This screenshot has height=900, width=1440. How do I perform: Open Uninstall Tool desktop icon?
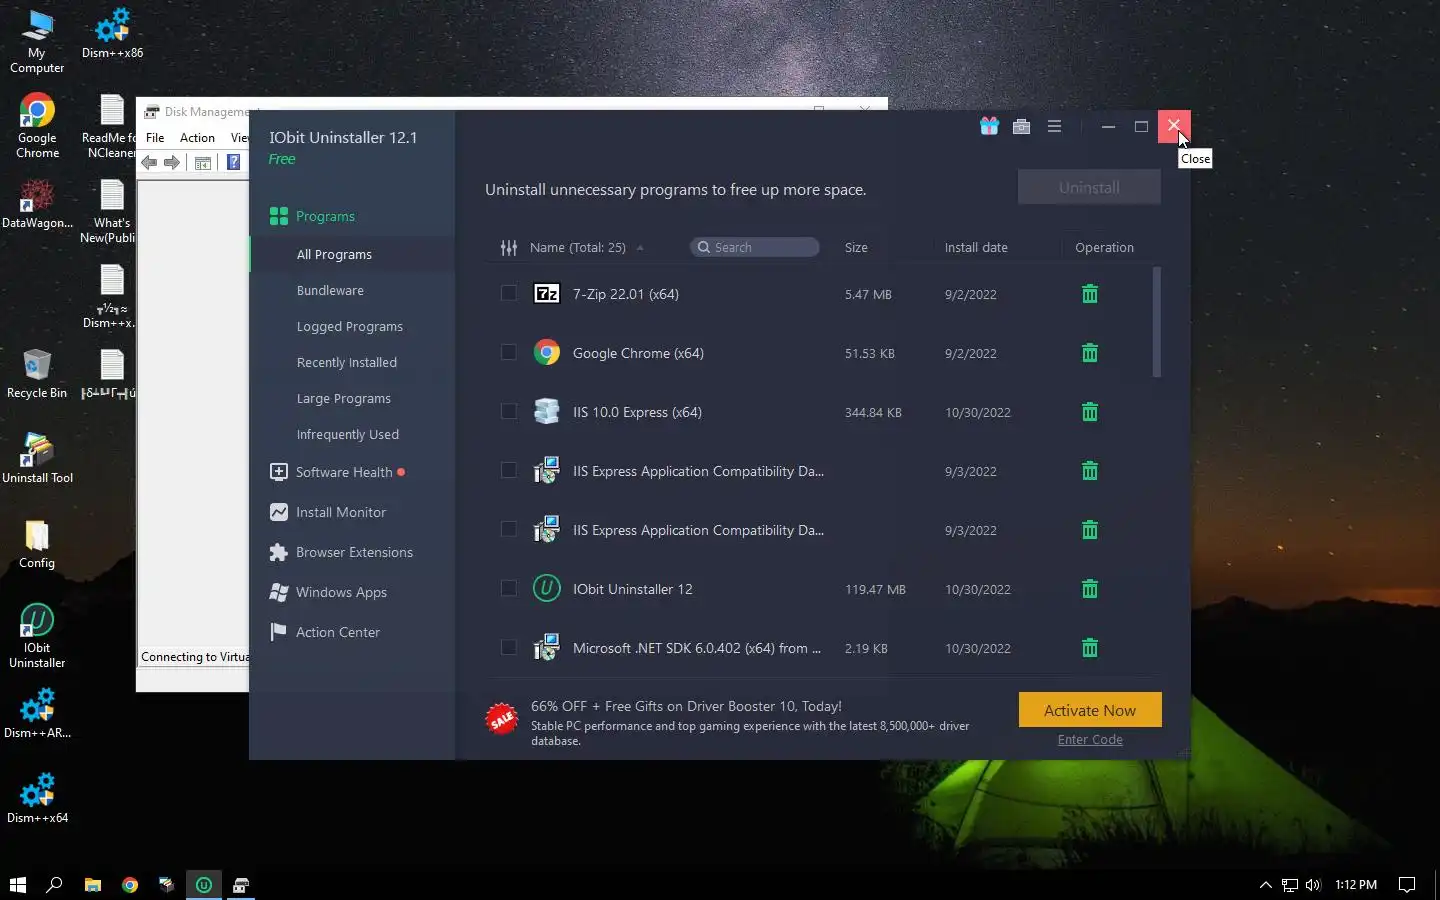[x=37, y=458]
